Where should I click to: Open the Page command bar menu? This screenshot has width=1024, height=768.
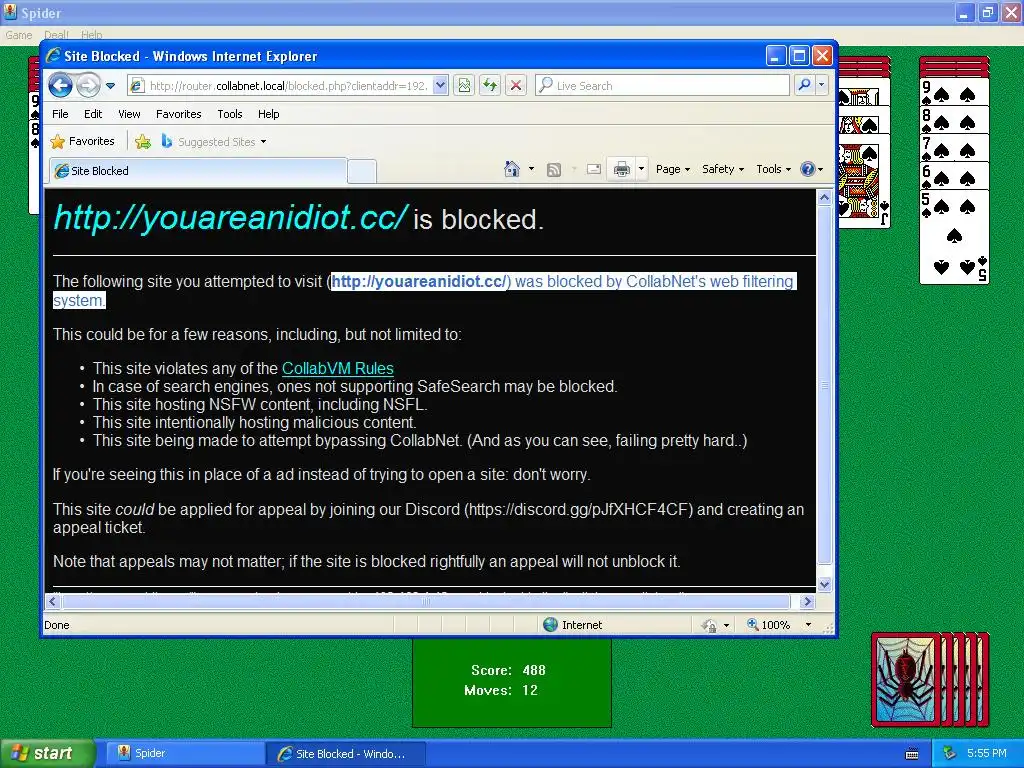[673, 169]
